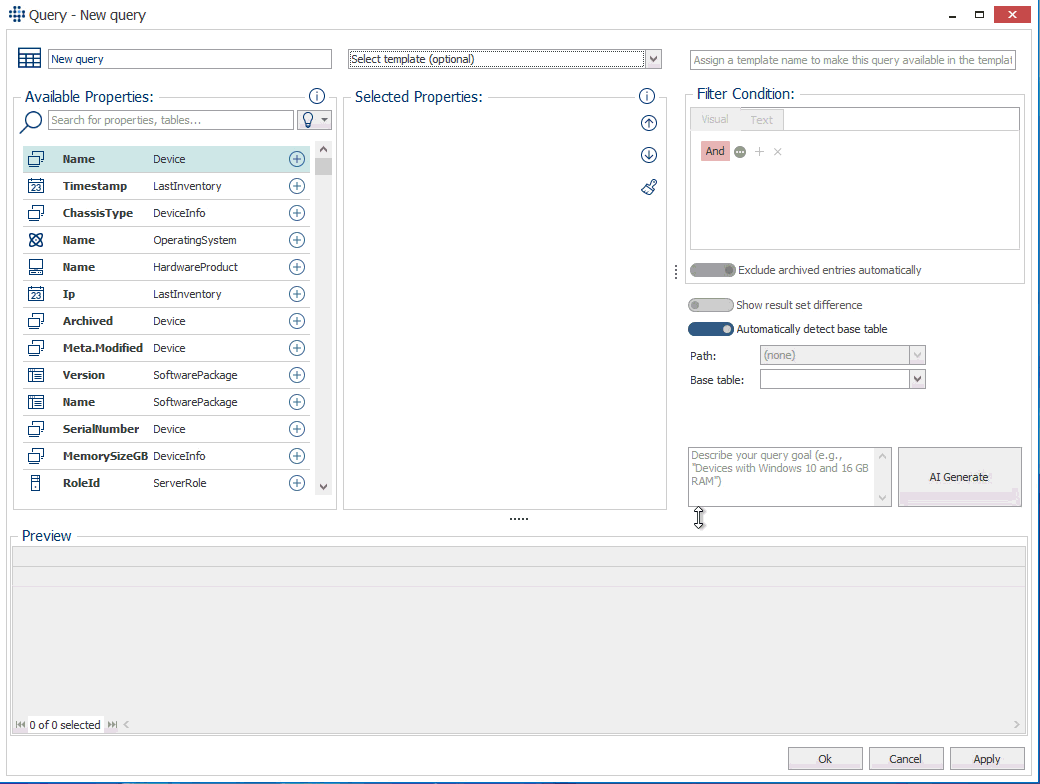1040x784 pixels.
Task: Open the lightbulb suggestions dropdown
Action: coord(314,120)
